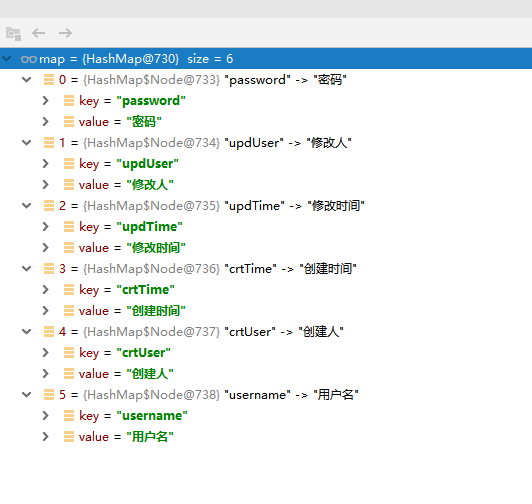Click field icon beside value "用户名"

pyautogui.click(x=69, y=437)
